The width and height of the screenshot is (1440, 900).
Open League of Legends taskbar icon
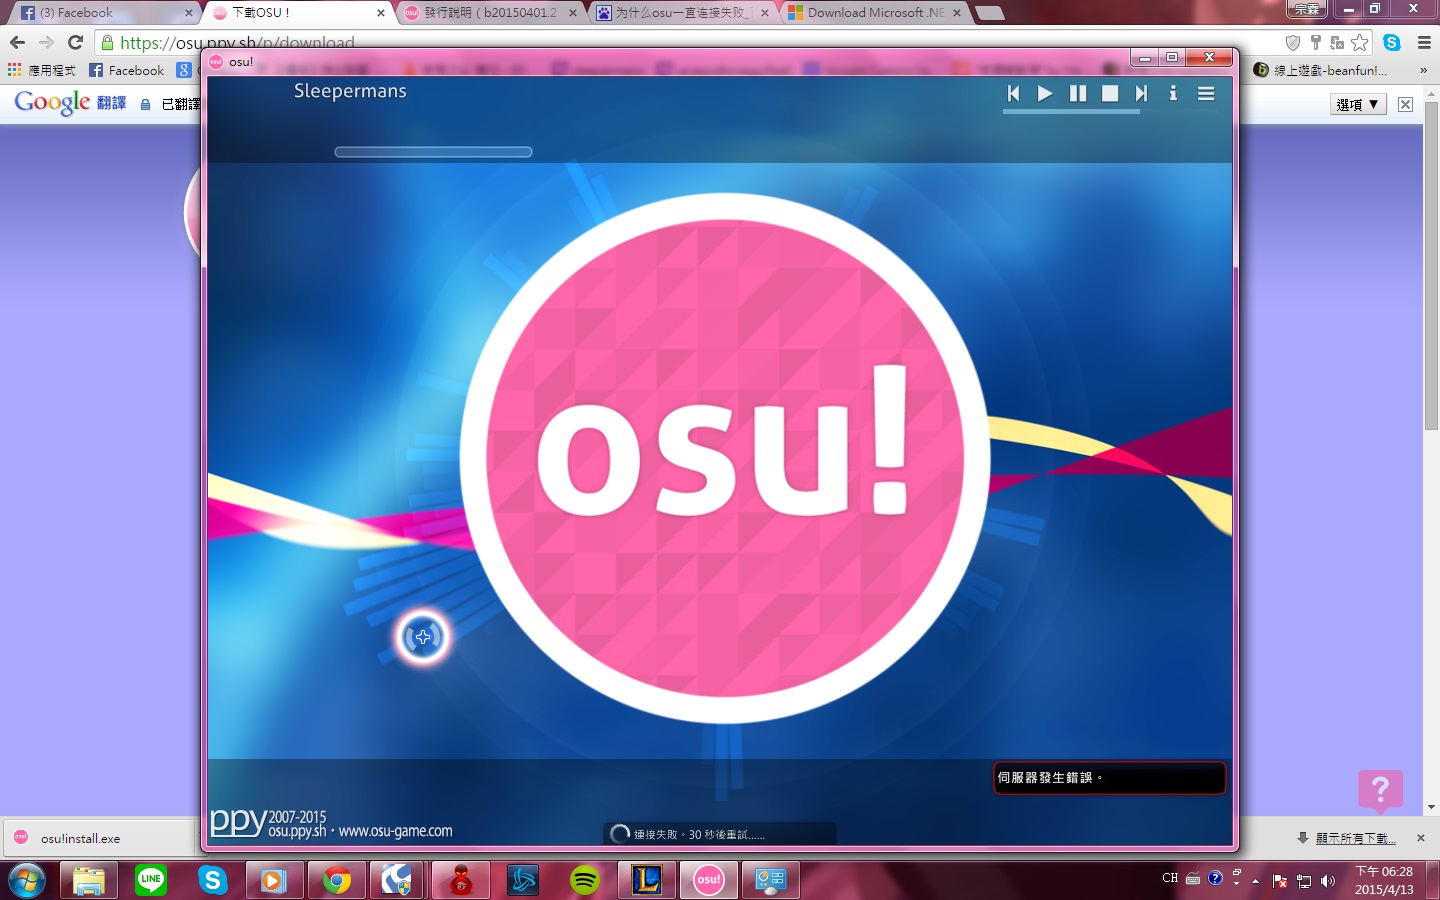[x=647, y=880]
